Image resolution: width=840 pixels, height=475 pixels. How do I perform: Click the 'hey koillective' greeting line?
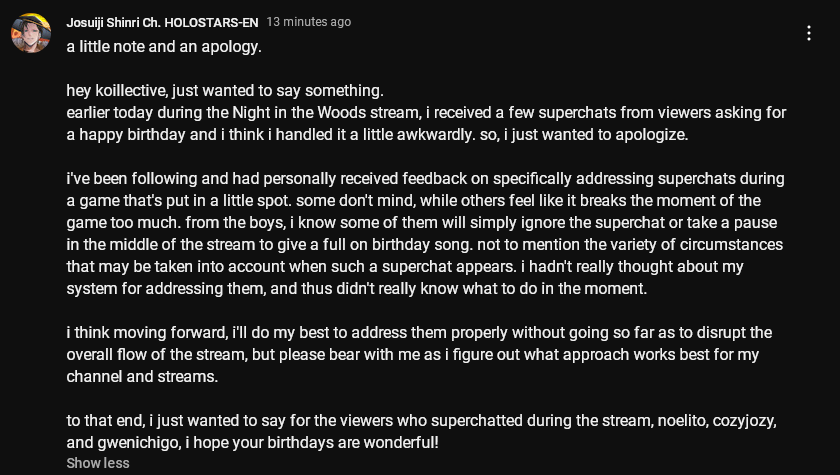(x=225, y=91)
